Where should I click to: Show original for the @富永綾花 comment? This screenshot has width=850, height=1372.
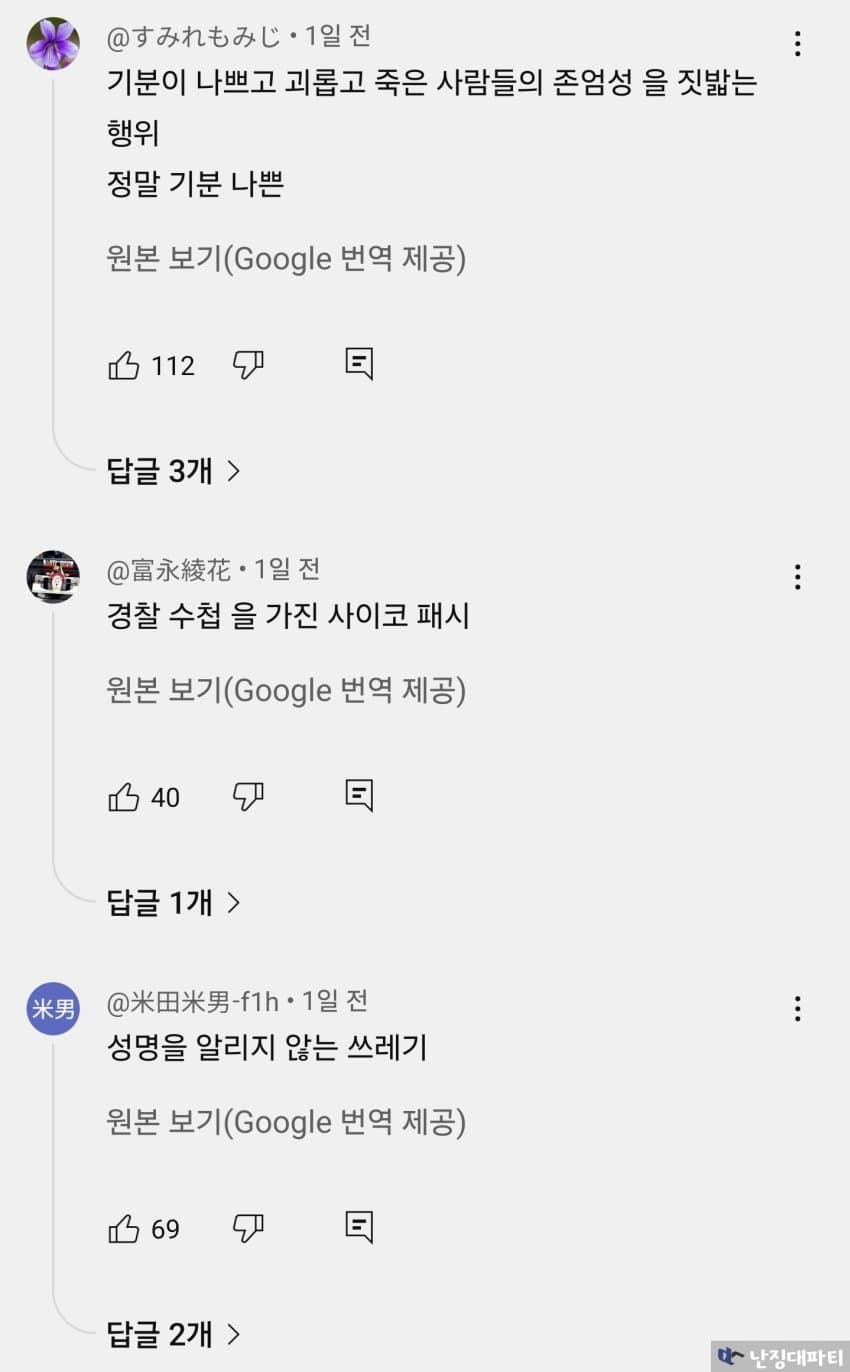tap(286, 691)
